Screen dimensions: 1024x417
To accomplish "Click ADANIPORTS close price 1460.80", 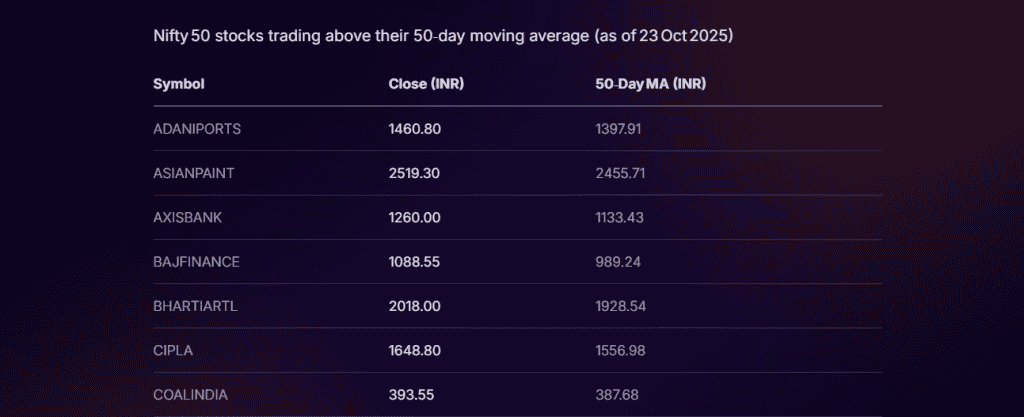I will click(x=415, y=129).
